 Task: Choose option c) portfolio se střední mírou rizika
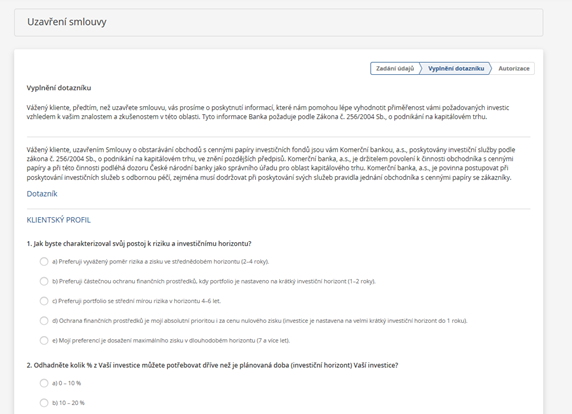(44, 301)
